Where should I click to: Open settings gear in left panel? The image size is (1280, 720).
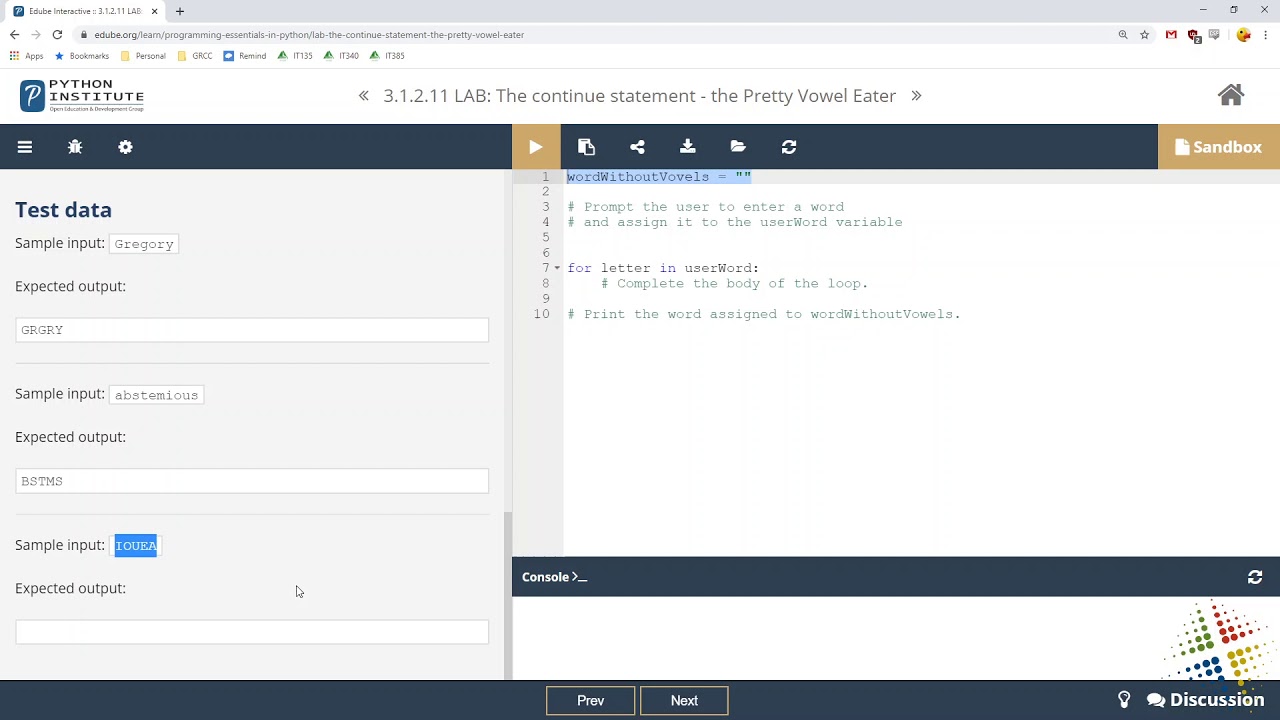coord(125,147)
